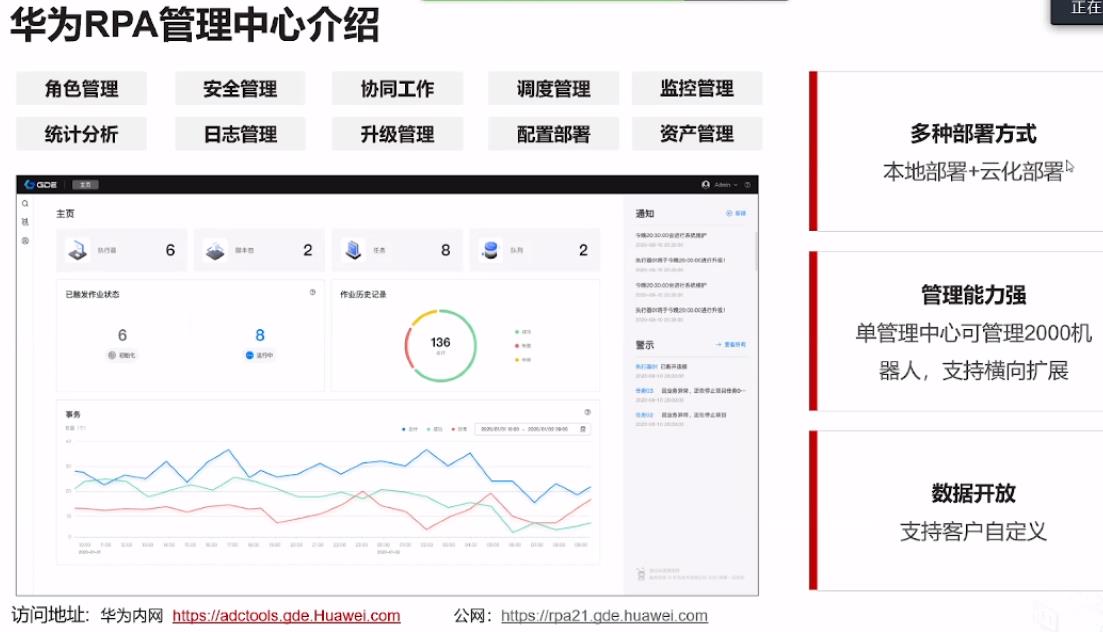This screenshot has height=632, width=1103.
Task: Open the adctools.gde.Huawei.com intranet link
Action: tap(286, 616)
